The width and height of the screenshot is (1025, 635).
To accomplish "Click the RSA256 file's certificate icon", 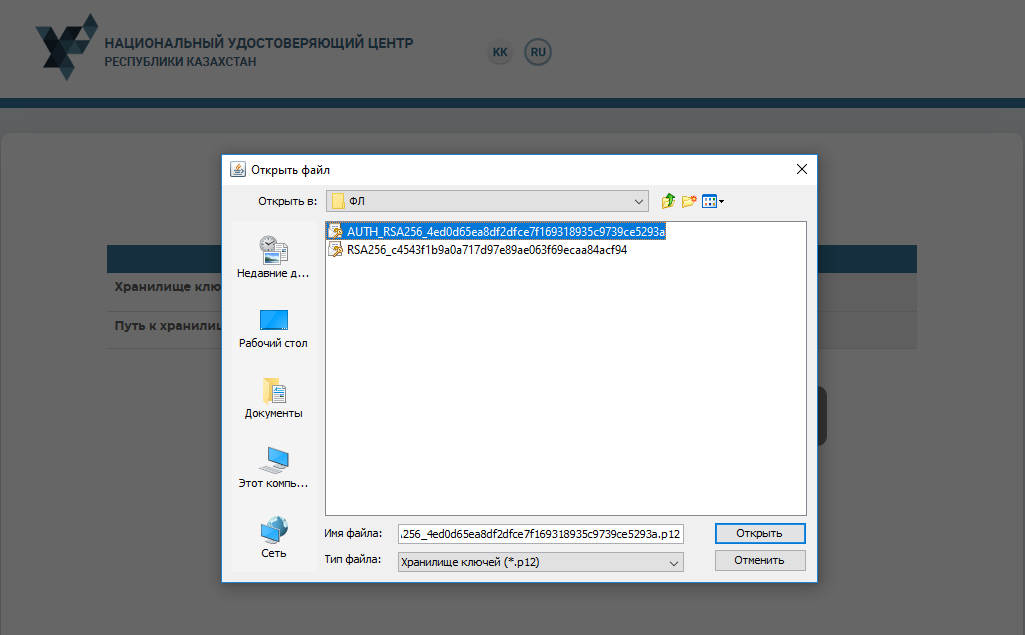I will (x=336, y=250).
